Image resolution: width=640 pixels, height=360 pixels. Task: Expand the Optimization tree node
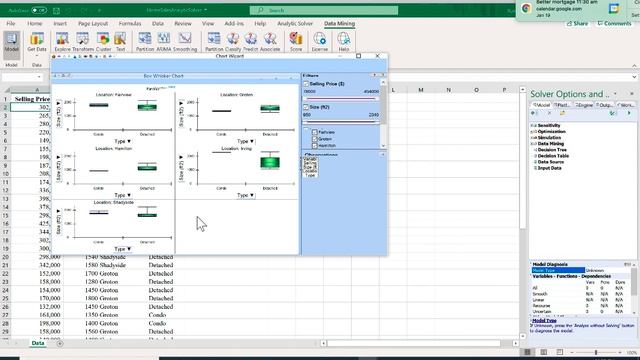533,132
